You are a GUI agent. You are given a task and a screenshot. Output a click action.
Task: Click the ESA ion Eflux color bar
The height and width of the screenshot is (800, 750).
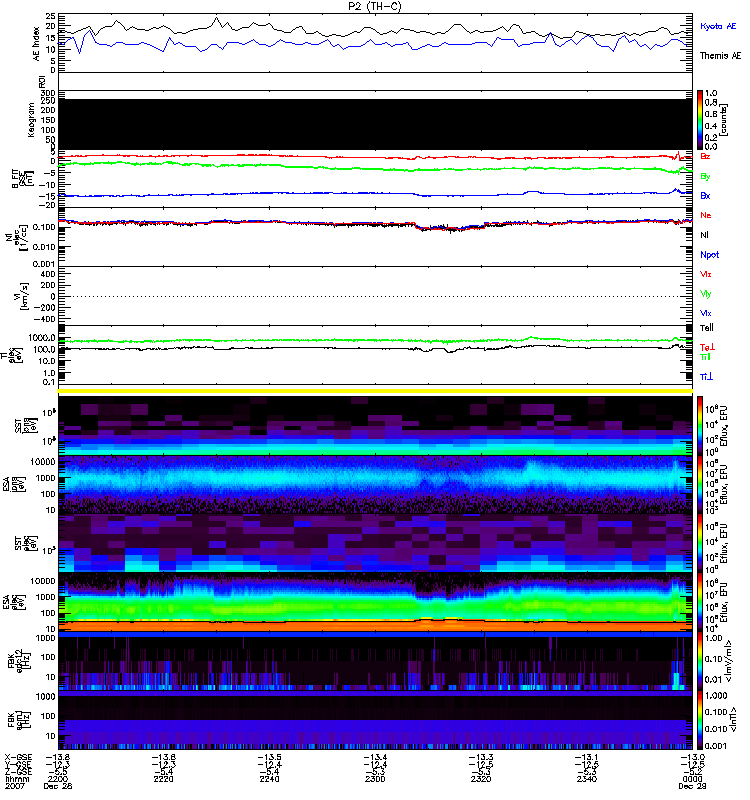click(699, 484)
